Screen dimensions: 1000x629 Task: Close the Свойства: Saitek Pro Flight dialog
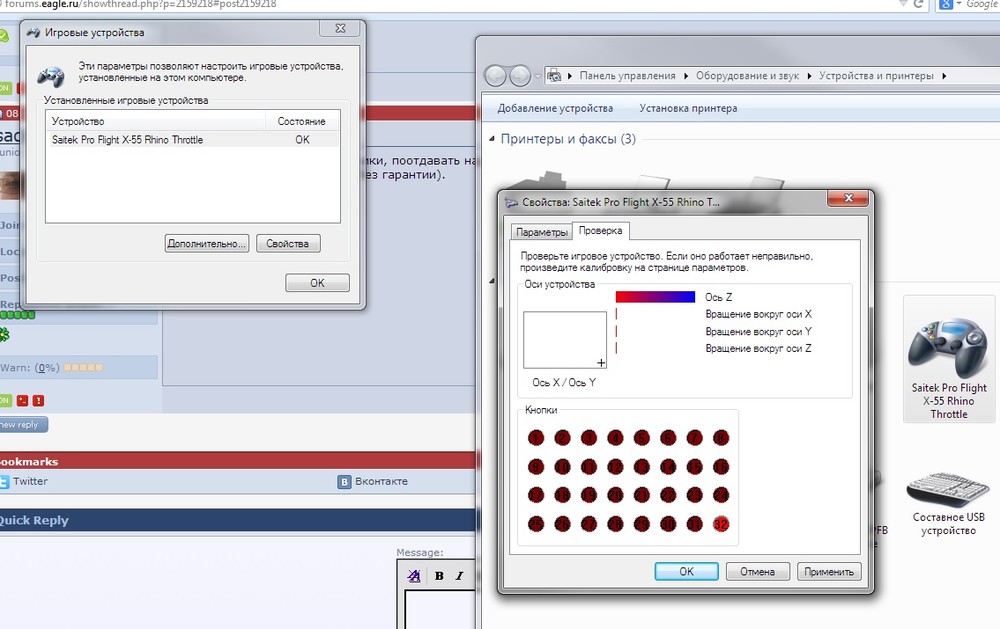pos(848,198)
